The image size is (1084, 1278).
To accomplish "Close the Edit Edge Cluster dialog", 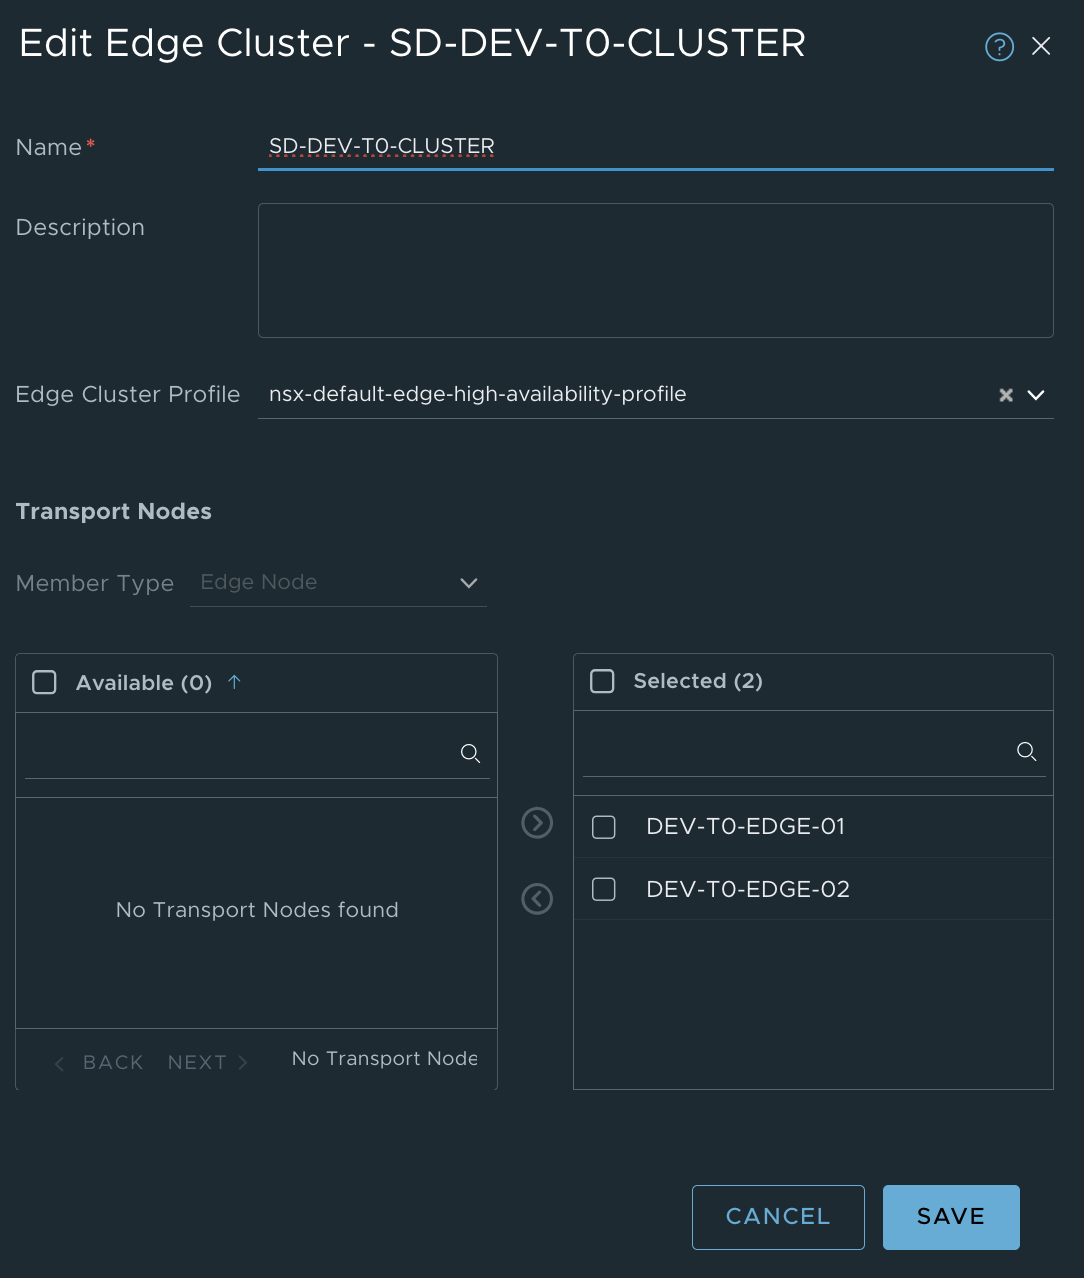I will (x=1041, y=46).
